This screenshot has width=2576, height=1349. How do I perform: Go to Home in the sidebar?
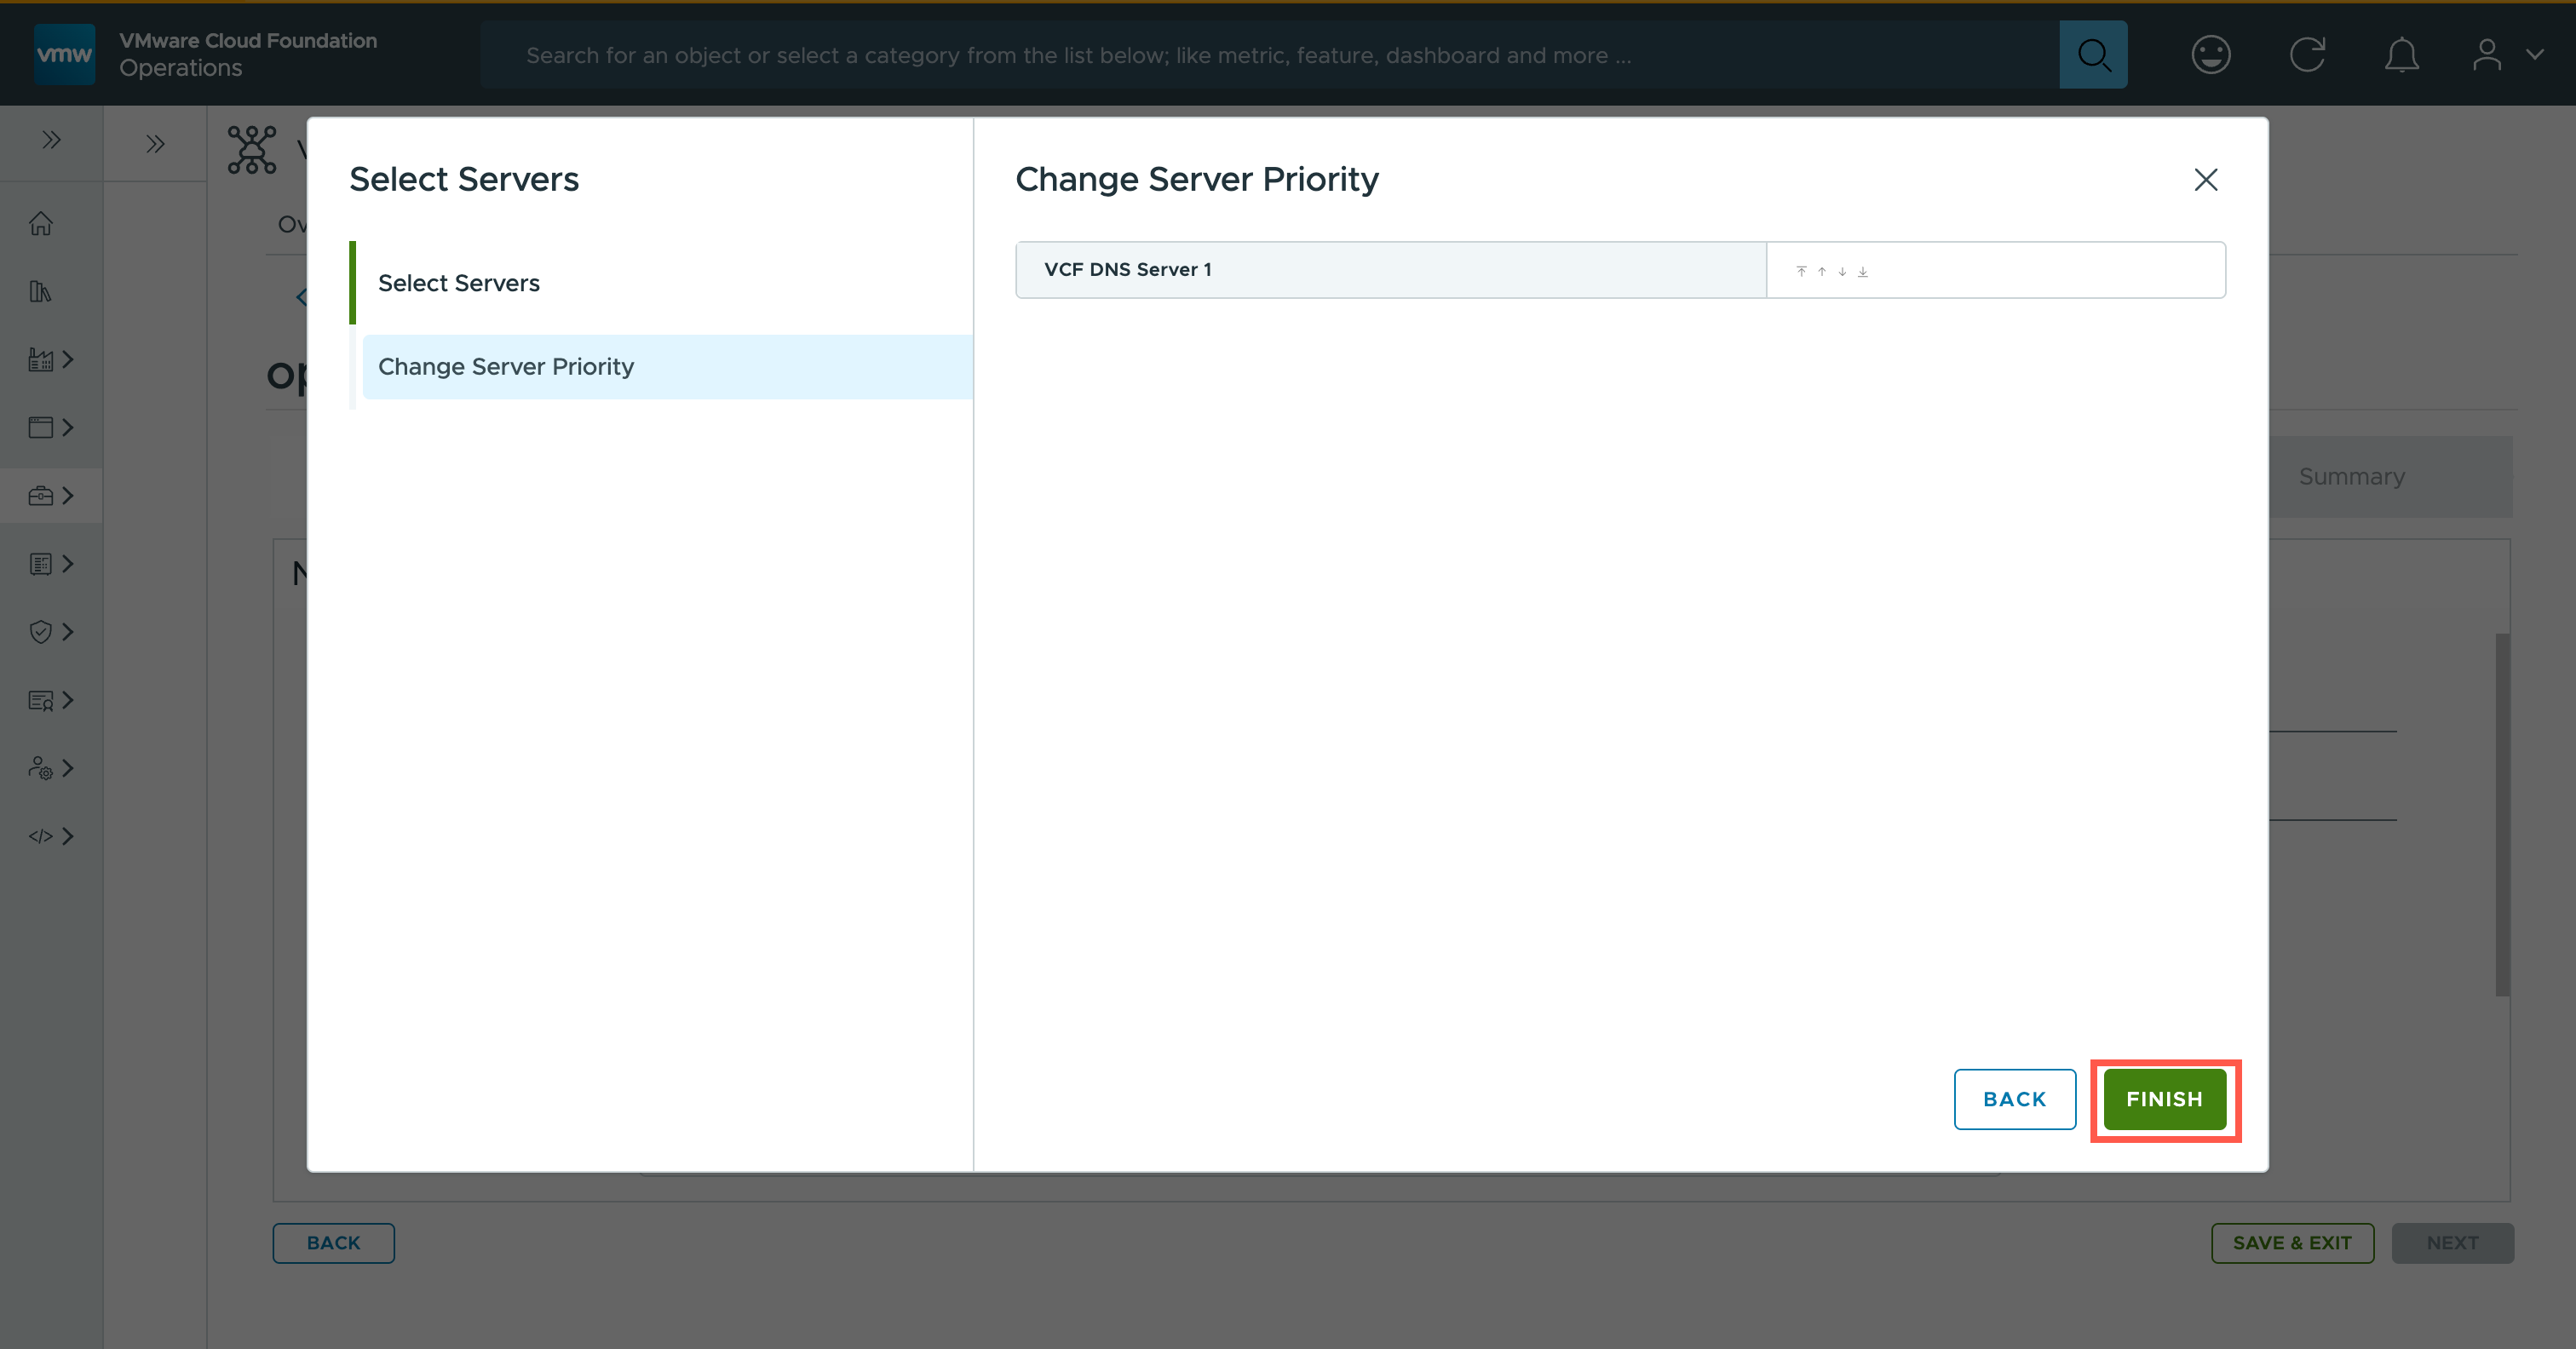point(41,223)
